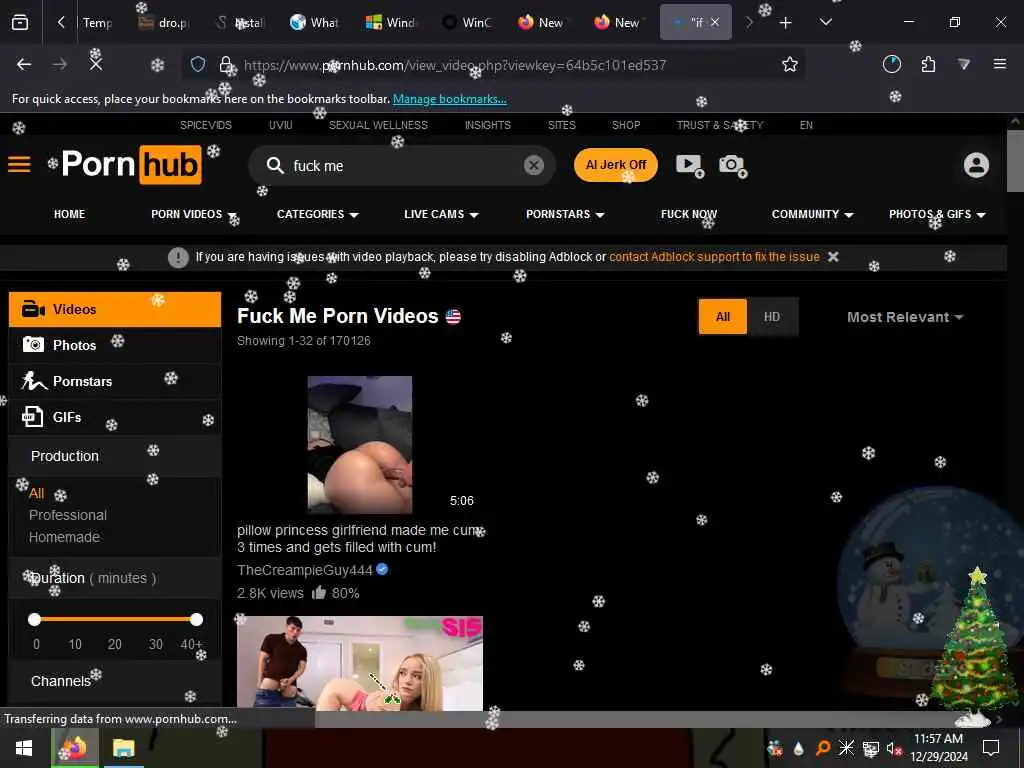
Task: Open the Most Relevant sort dropdown
Action: (904, 317)
